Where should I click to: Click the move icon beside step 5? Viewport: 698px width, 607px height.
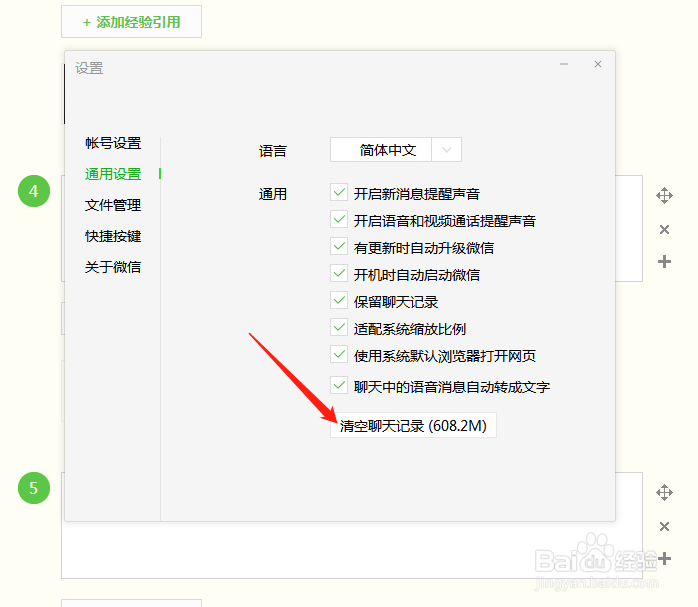[664, 493]
